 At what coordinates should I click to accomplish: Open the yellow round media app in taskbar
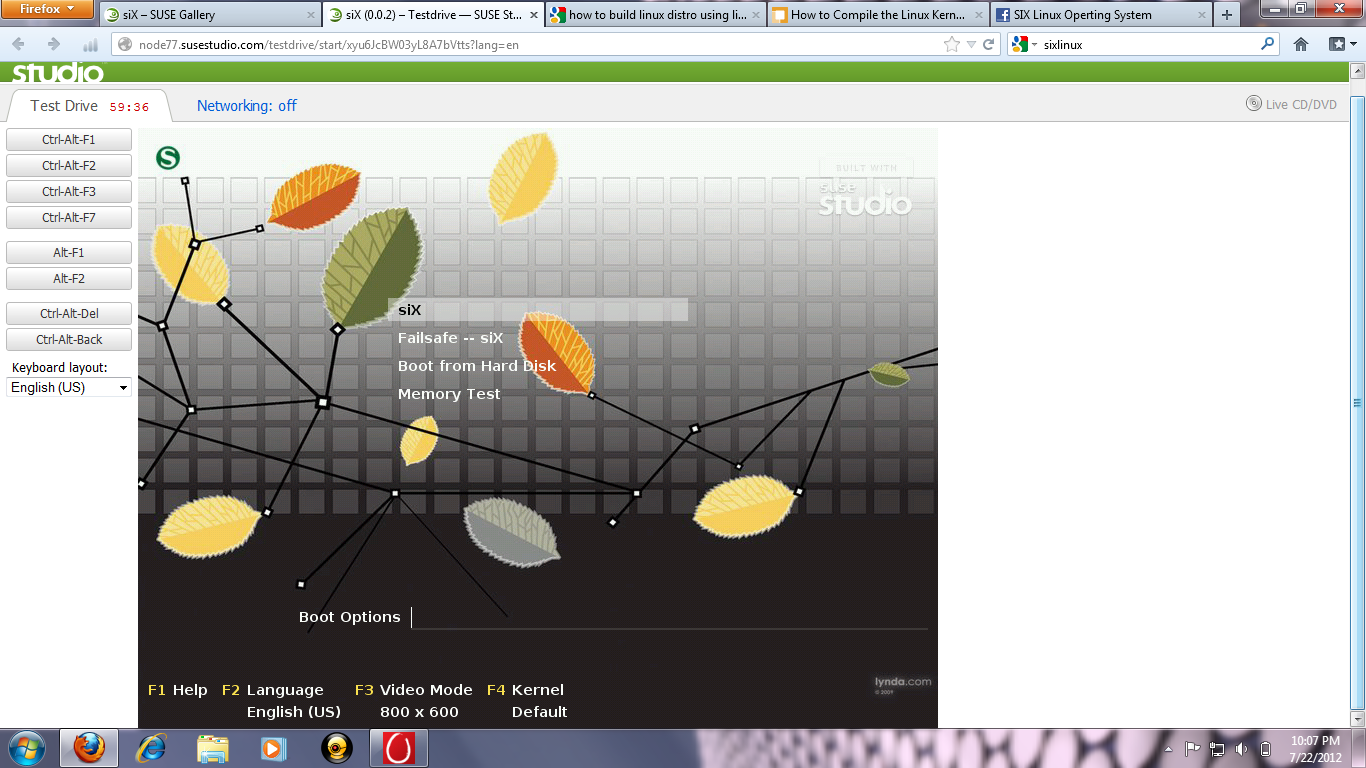coord(337,748)
